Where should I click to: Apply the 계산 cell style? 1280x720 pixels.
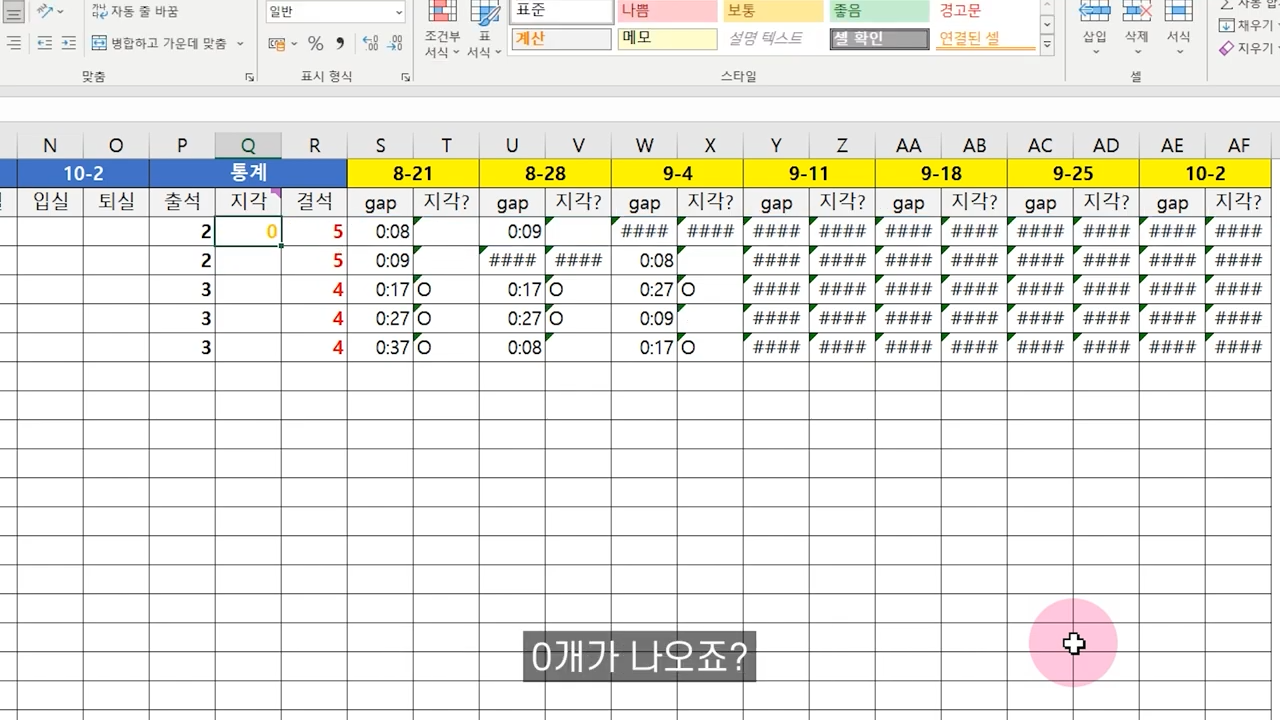561,39
